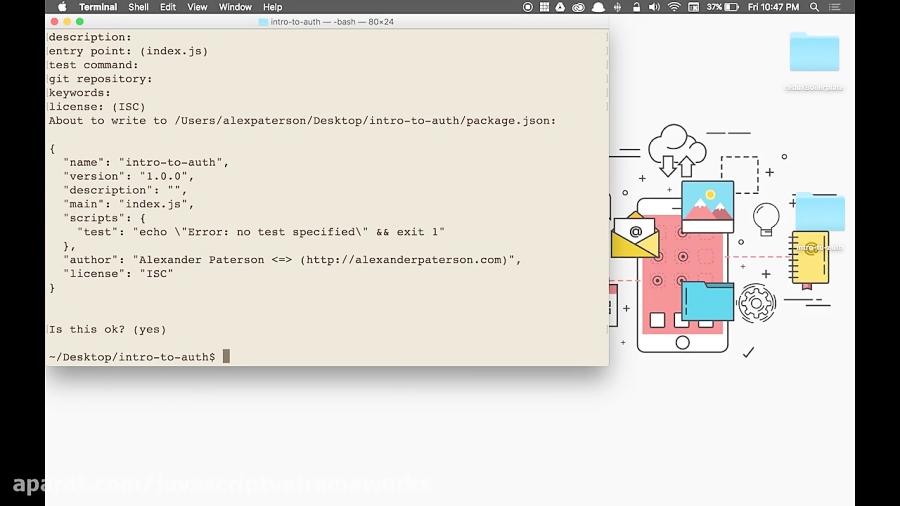
Task: Click the folder proxy icon in title bar
Action: (263, 22)
